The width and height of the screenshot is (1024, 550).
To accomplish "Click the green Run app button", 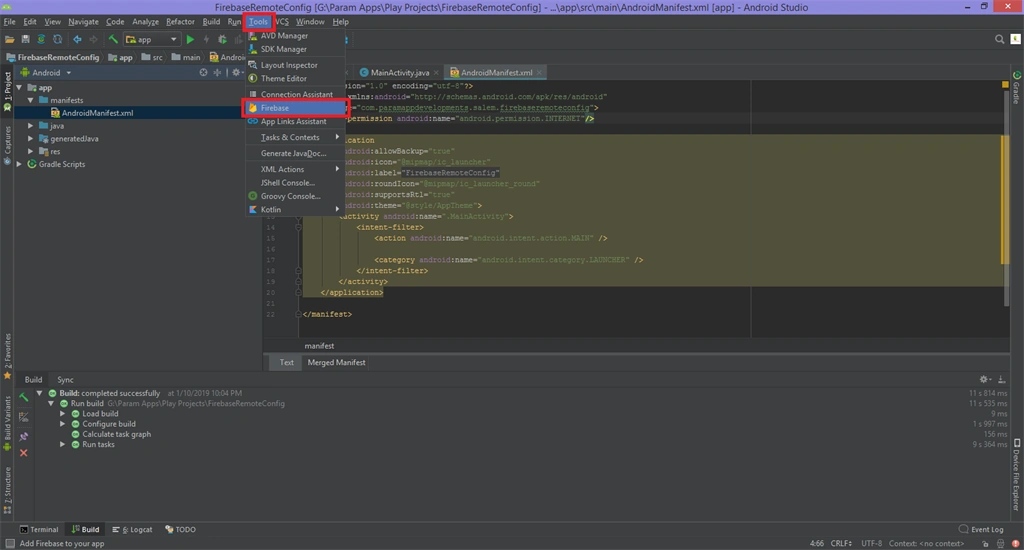I will [x=190, y=39].
